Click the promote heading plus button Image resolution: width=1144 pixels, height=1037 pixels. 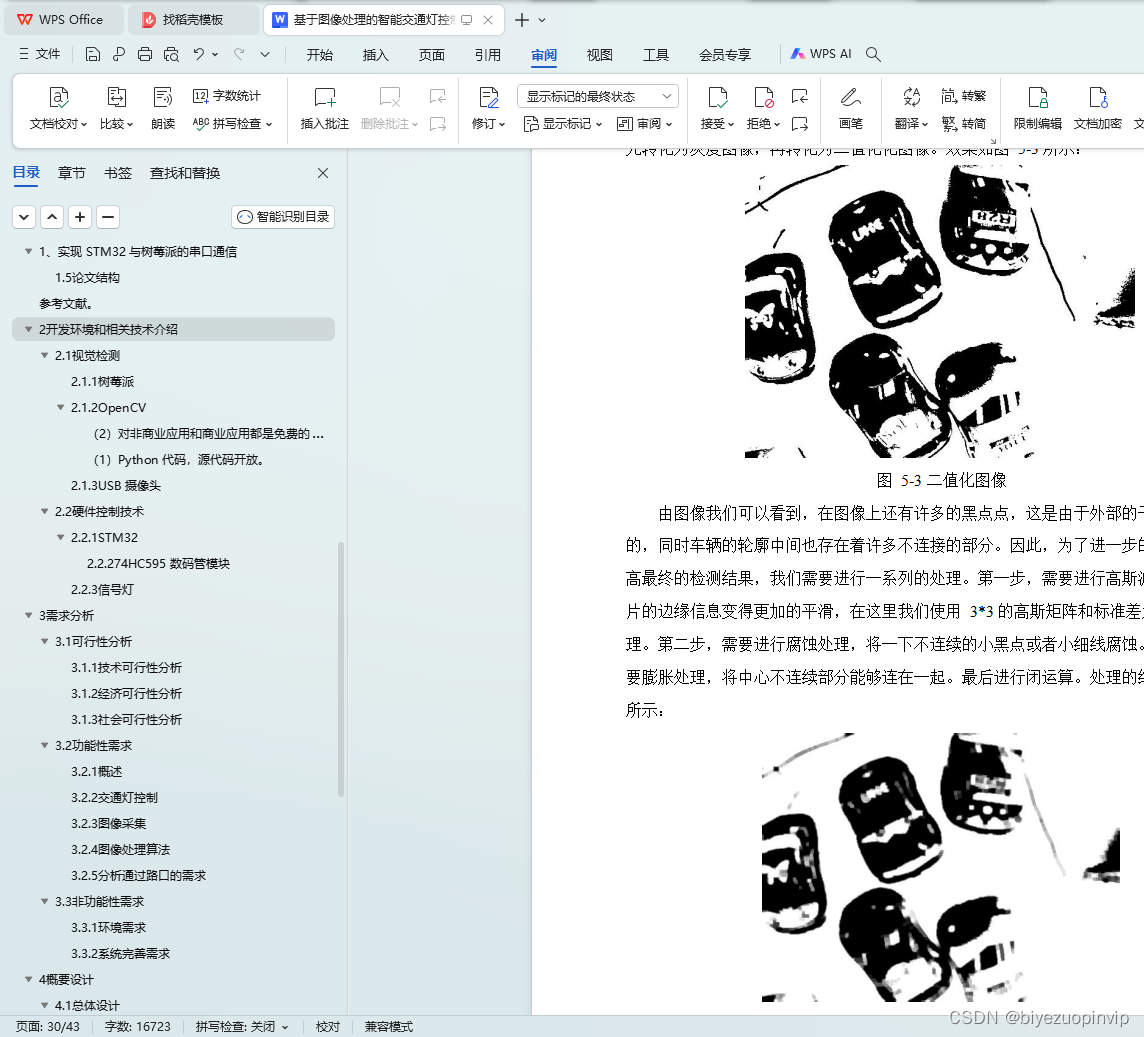80,217
